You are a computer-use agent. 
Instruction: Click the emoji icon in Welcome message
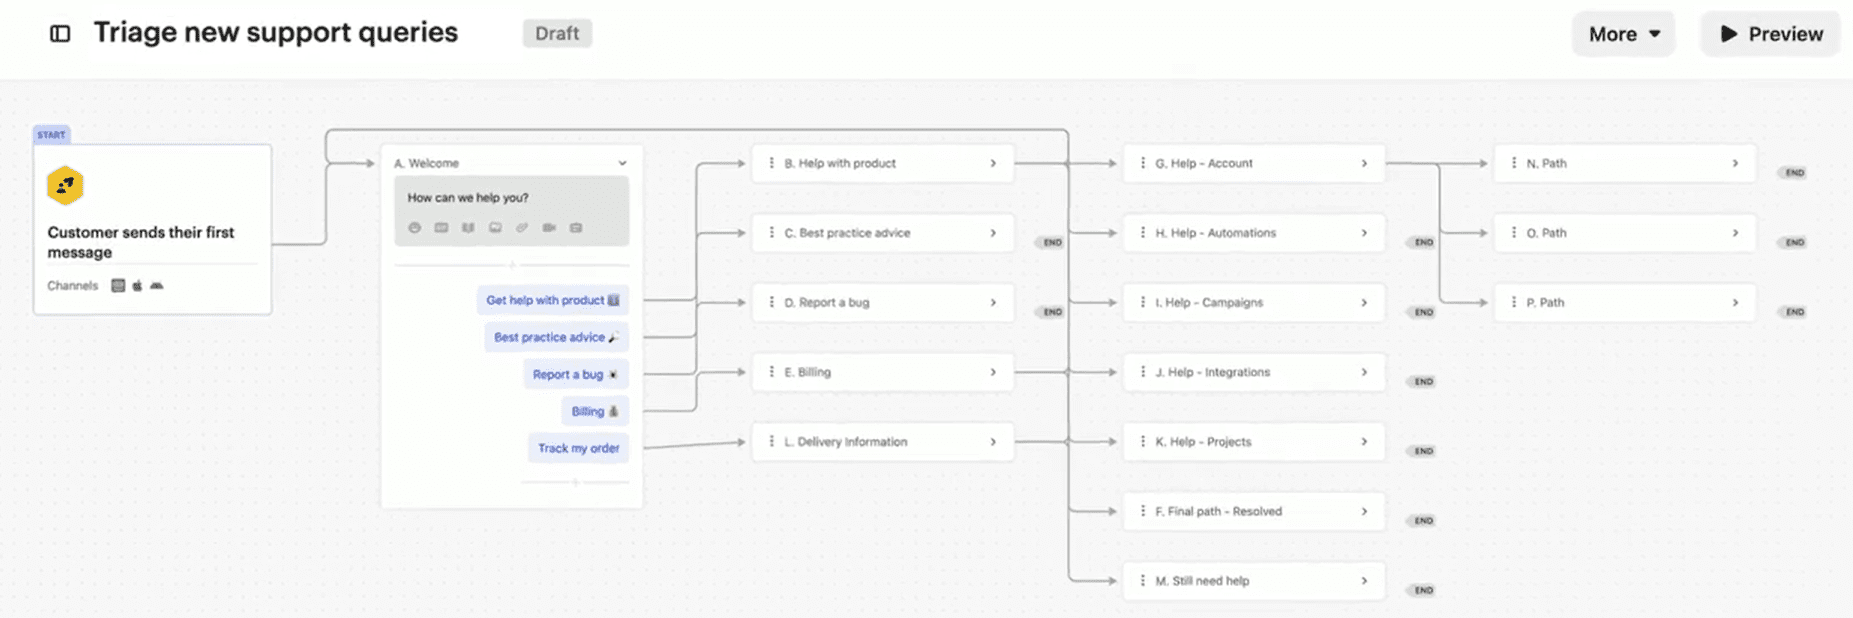(x=414, y=228)
